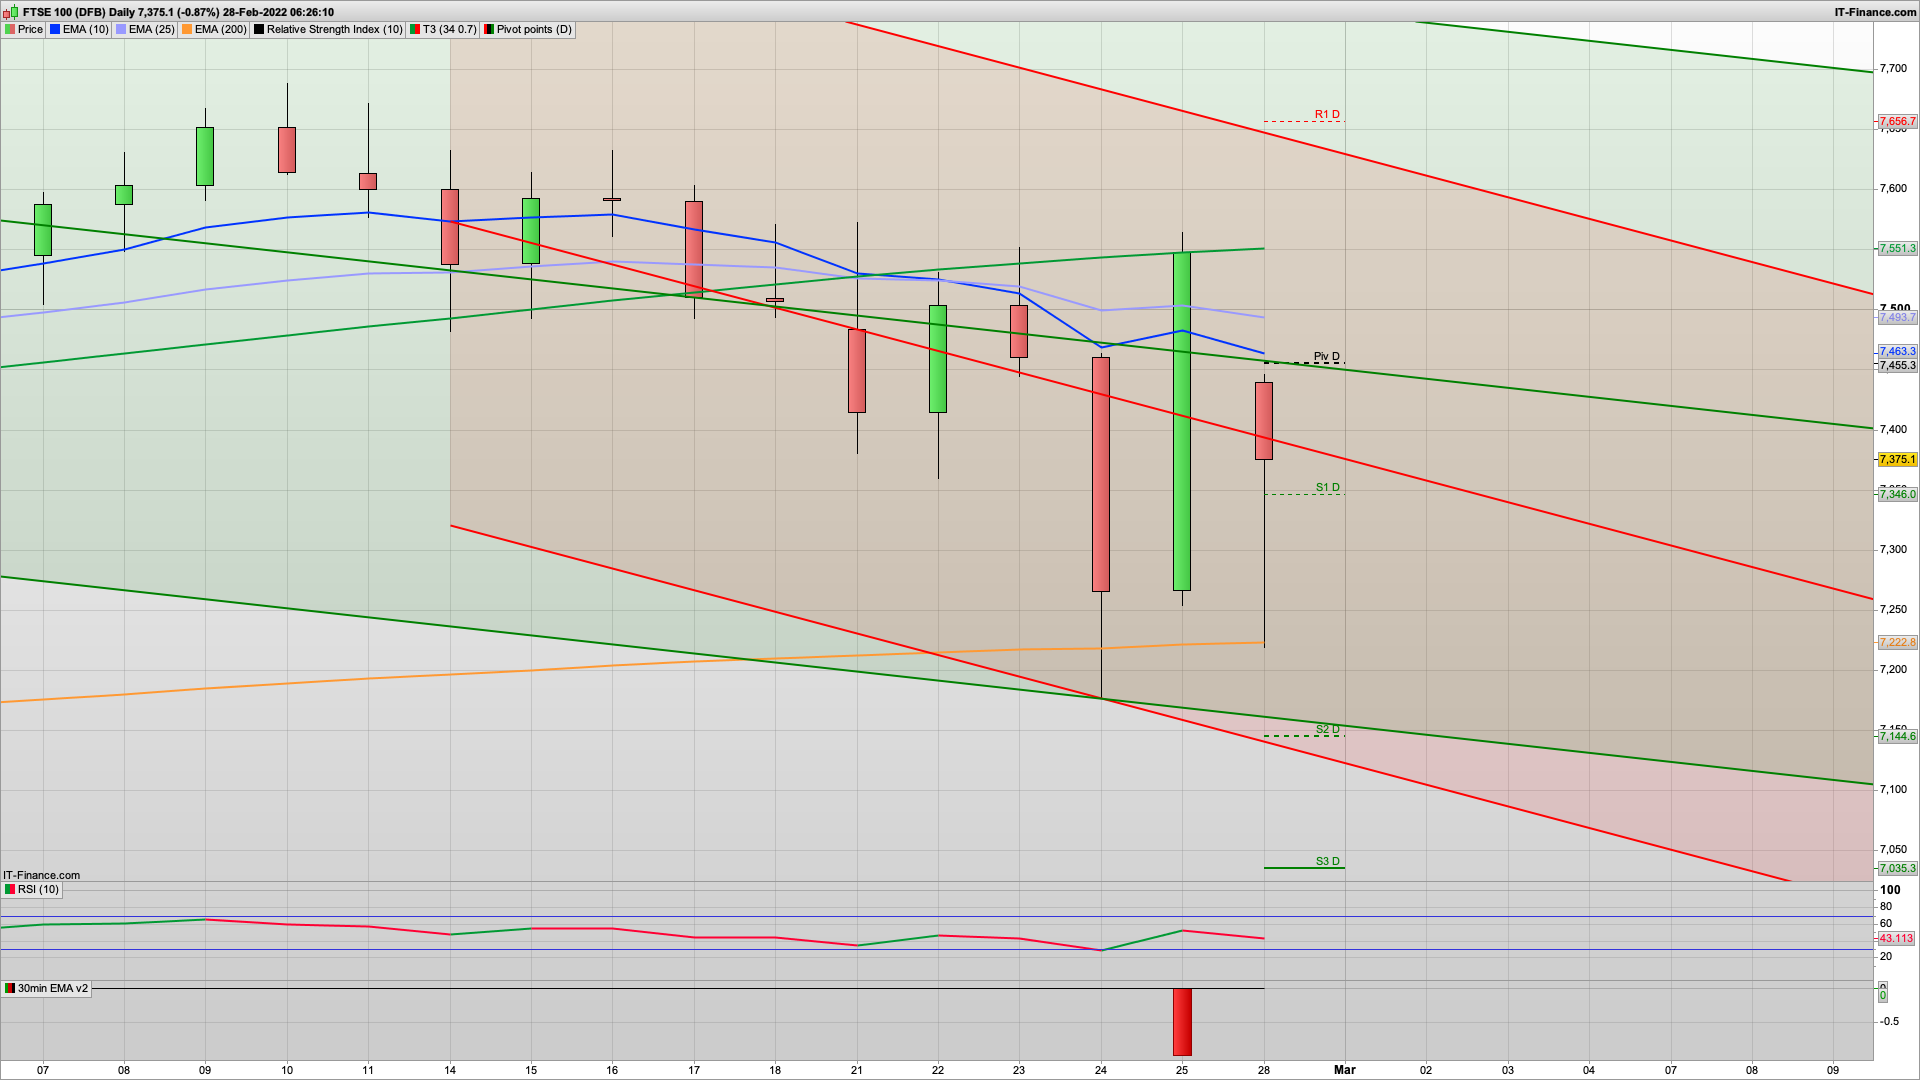Click the red histogram bar at date 25
This screenshot has width=1920, height=1080.
click(1182, 1022)
